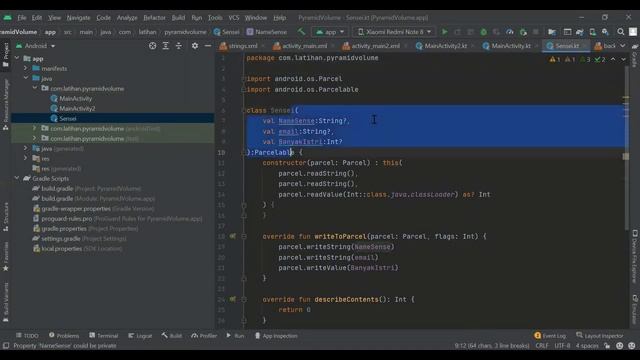This screenshot has height=360, width=640.
Task: Open the Navigate menu
Action: coord(78,18)
